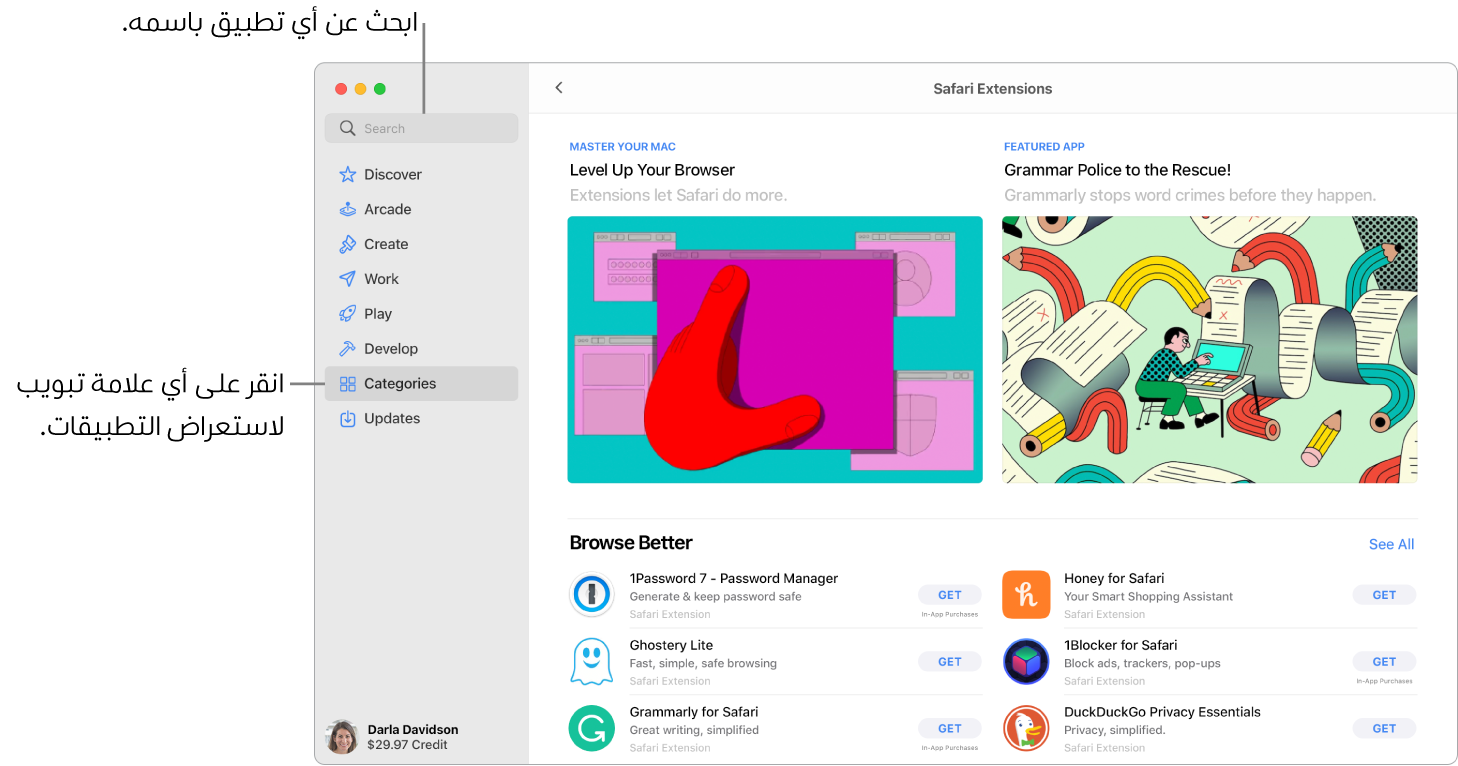This screenshot has height=766, width=1458.
Task: Open the See All link for Browse Better
Action: click(x=1391, y=544)
